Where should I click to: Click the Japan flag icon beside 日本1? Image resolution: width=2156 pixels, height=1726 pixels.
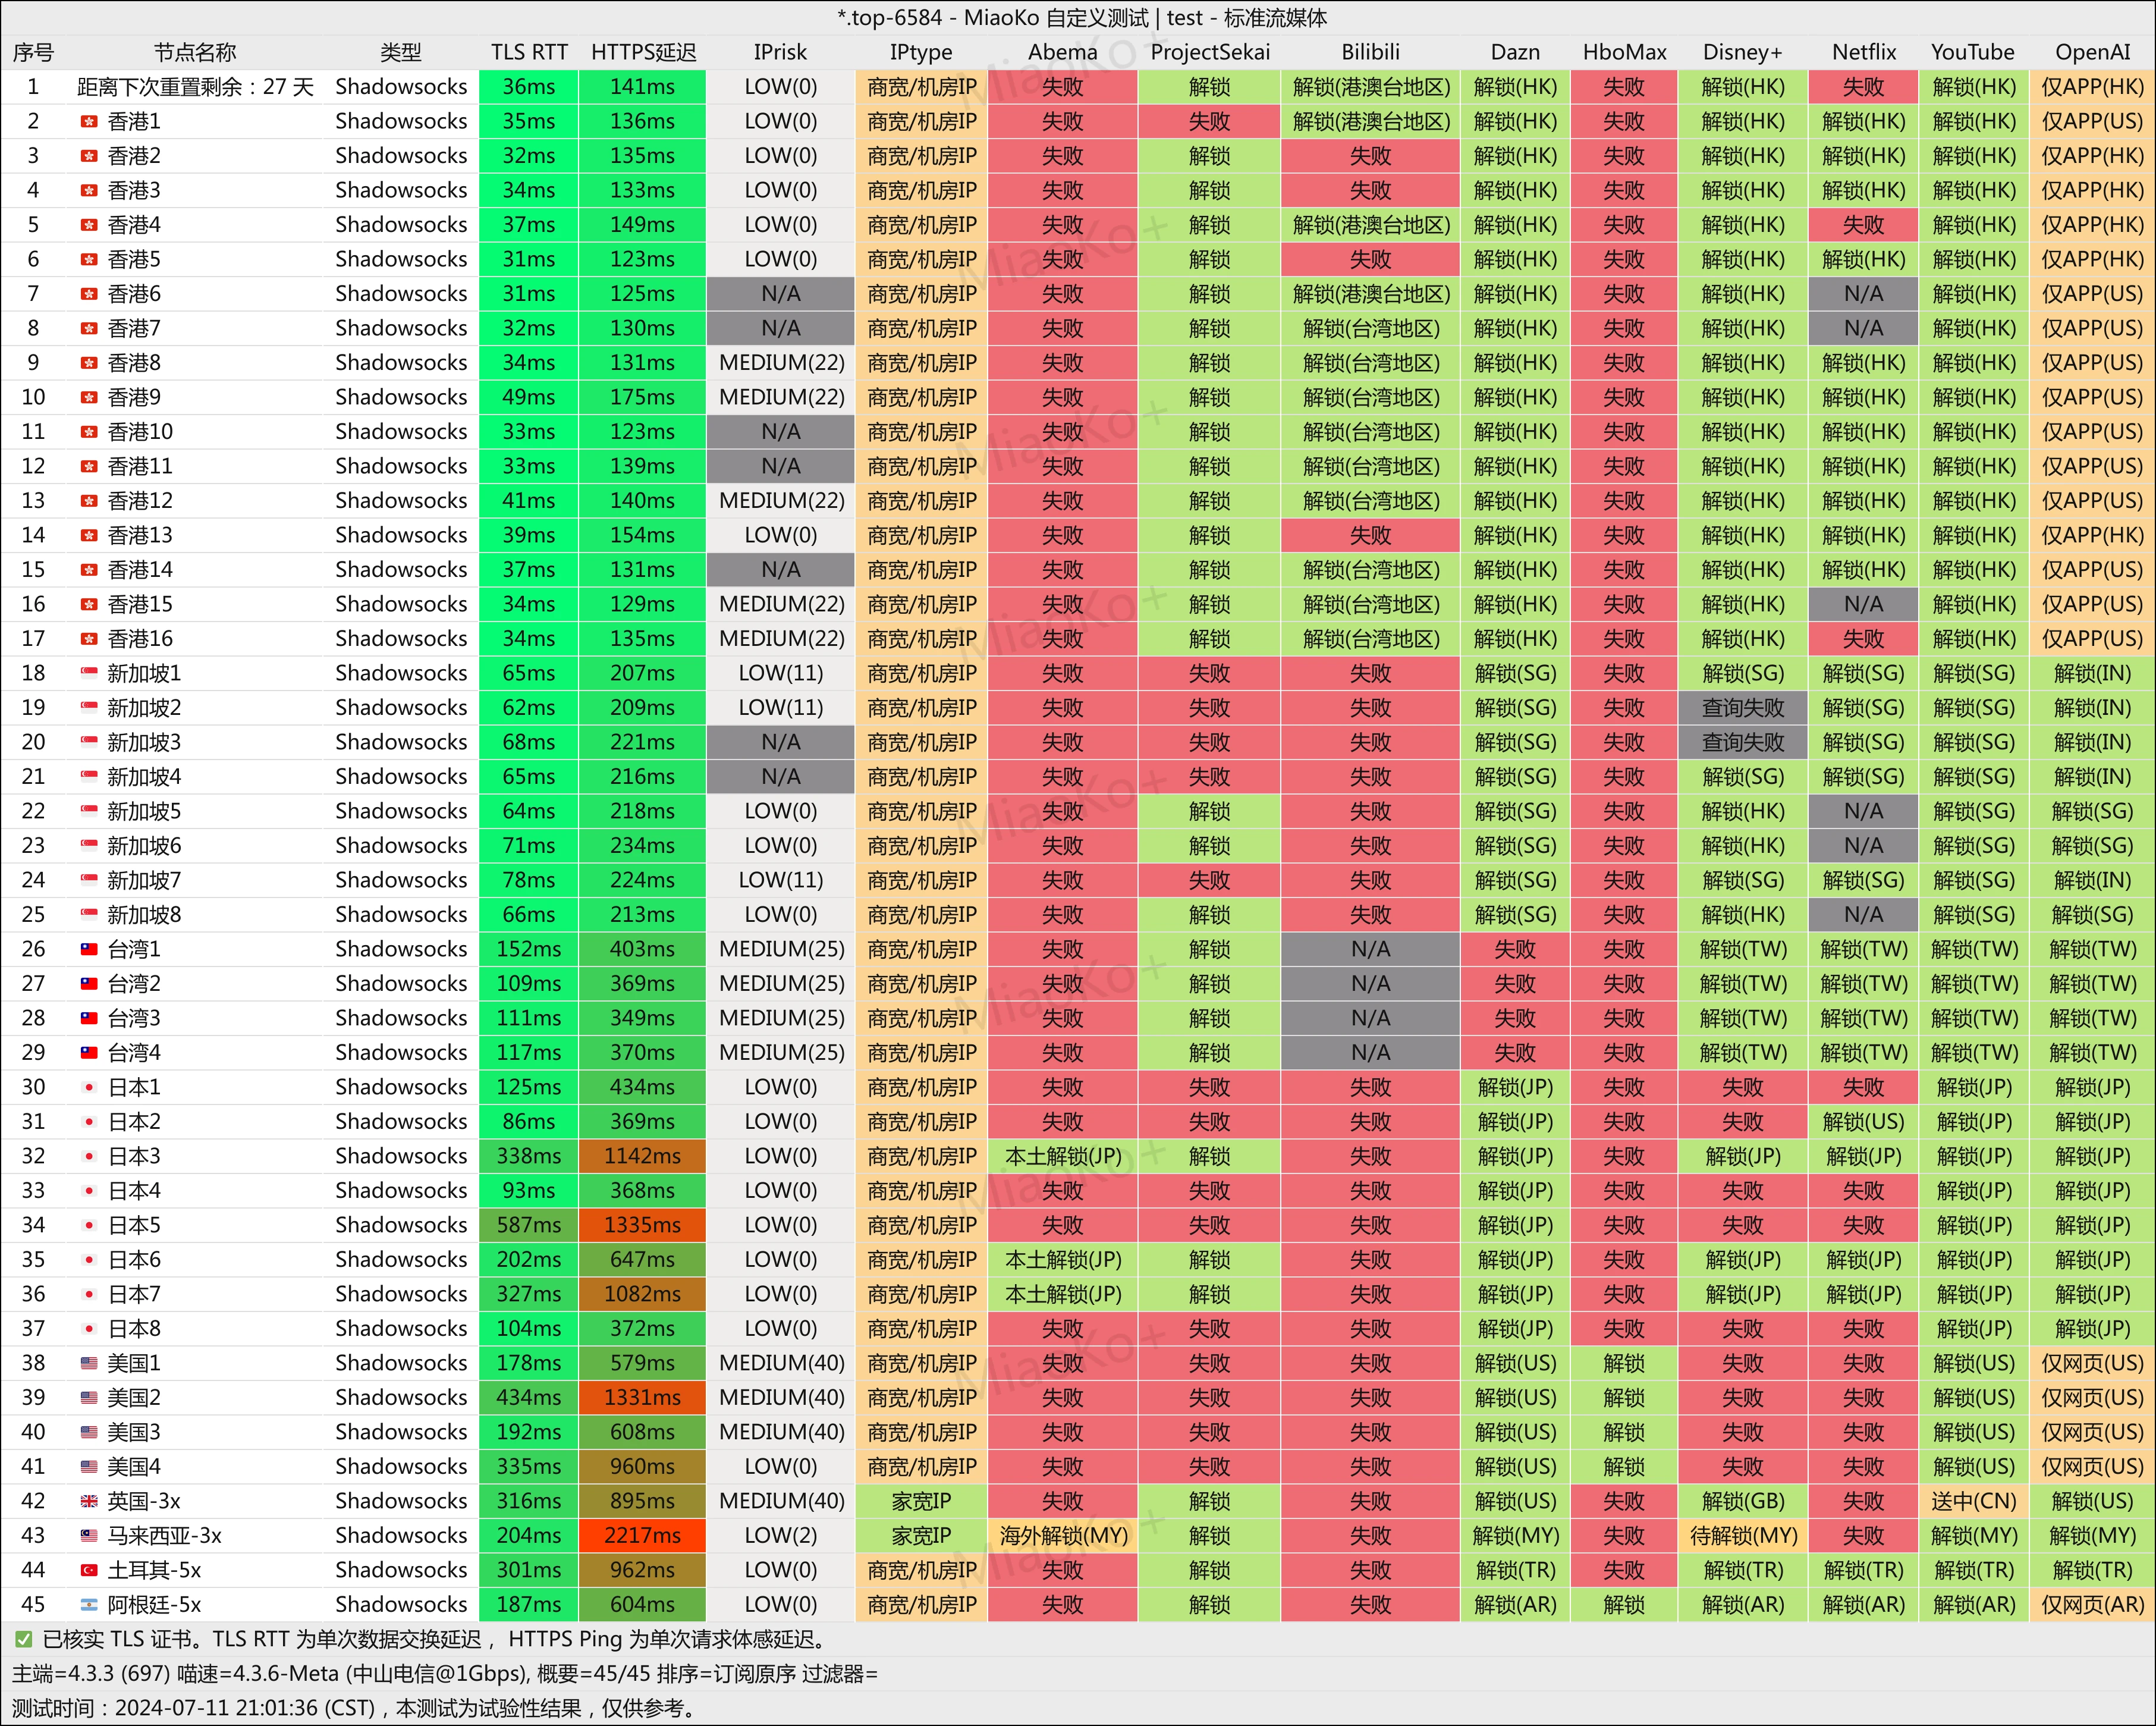89,1088
